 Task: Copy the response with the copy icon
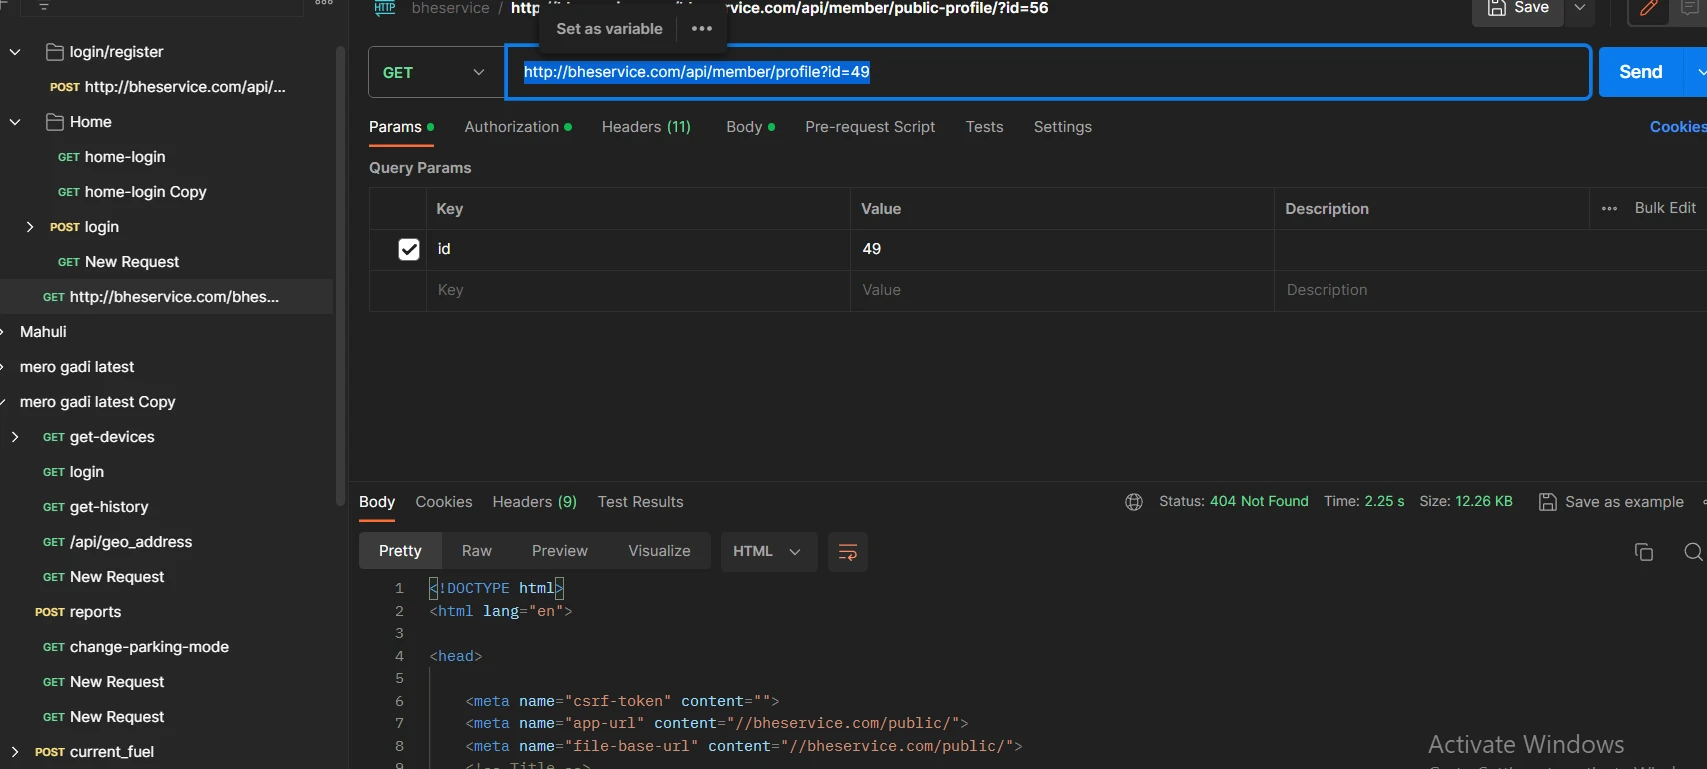click(1643, 552)
